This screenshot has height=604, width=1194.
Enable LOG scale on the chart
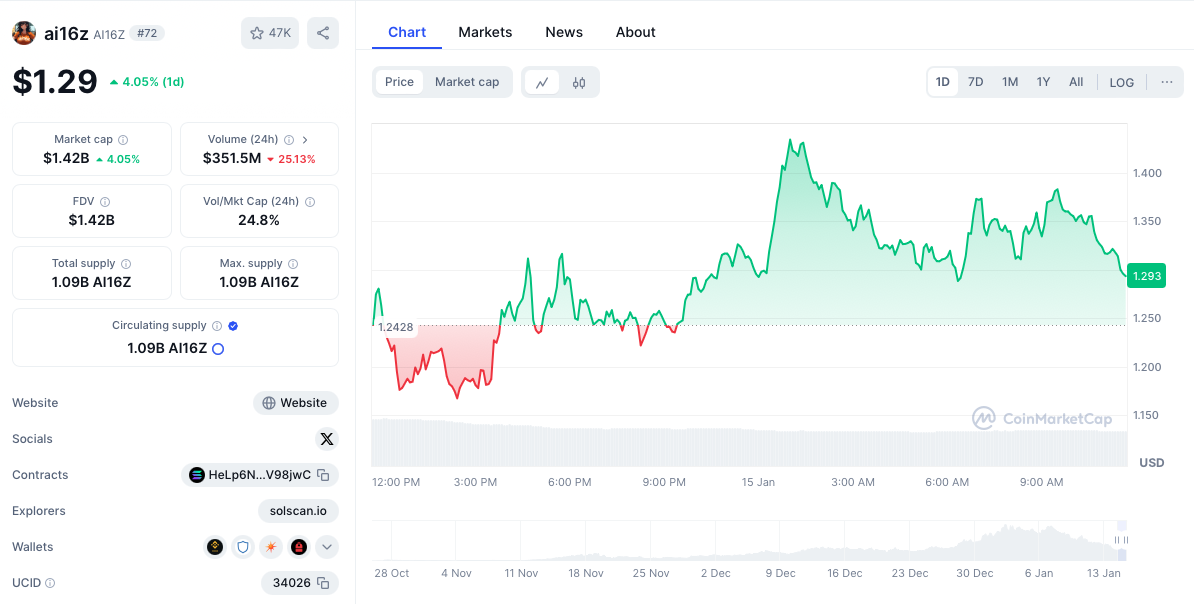click(x=1121, y=82)
